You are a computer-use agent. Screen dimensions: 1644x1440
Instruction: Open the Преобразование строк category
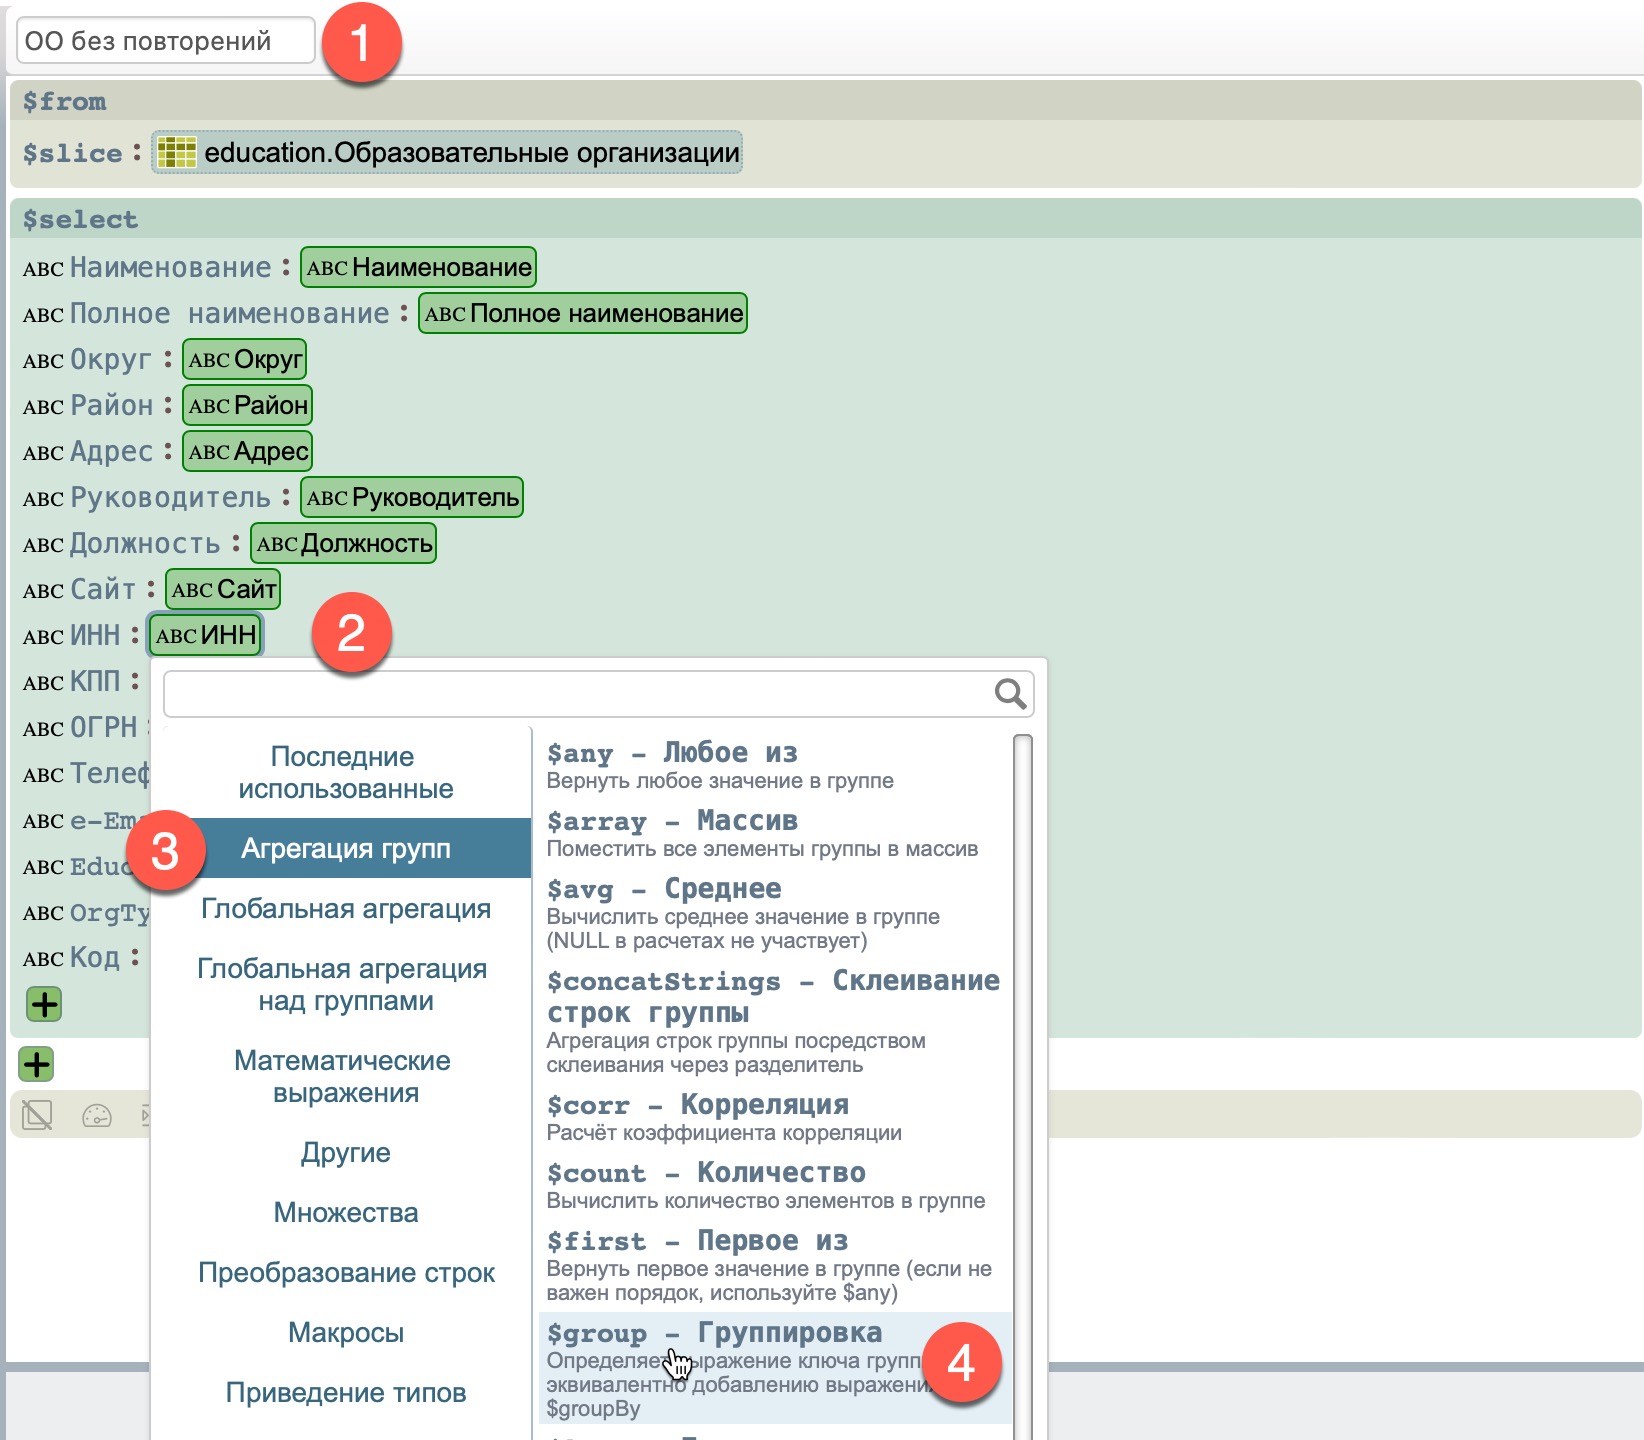[x=345, y=1273]
